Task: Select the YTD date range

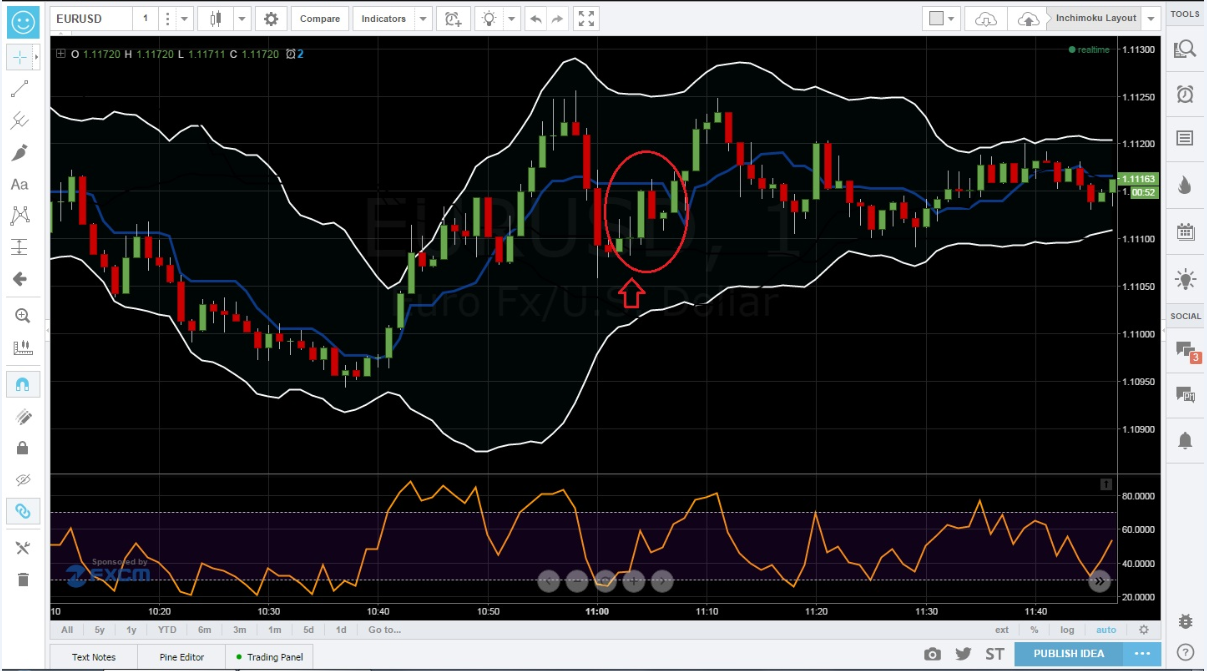Action: [x=167, y=630]
